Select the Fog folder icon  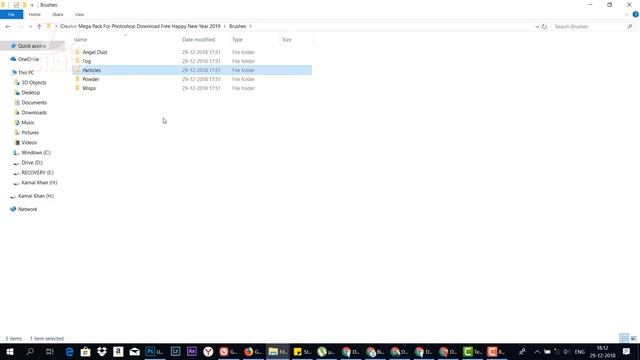[78, 61]
